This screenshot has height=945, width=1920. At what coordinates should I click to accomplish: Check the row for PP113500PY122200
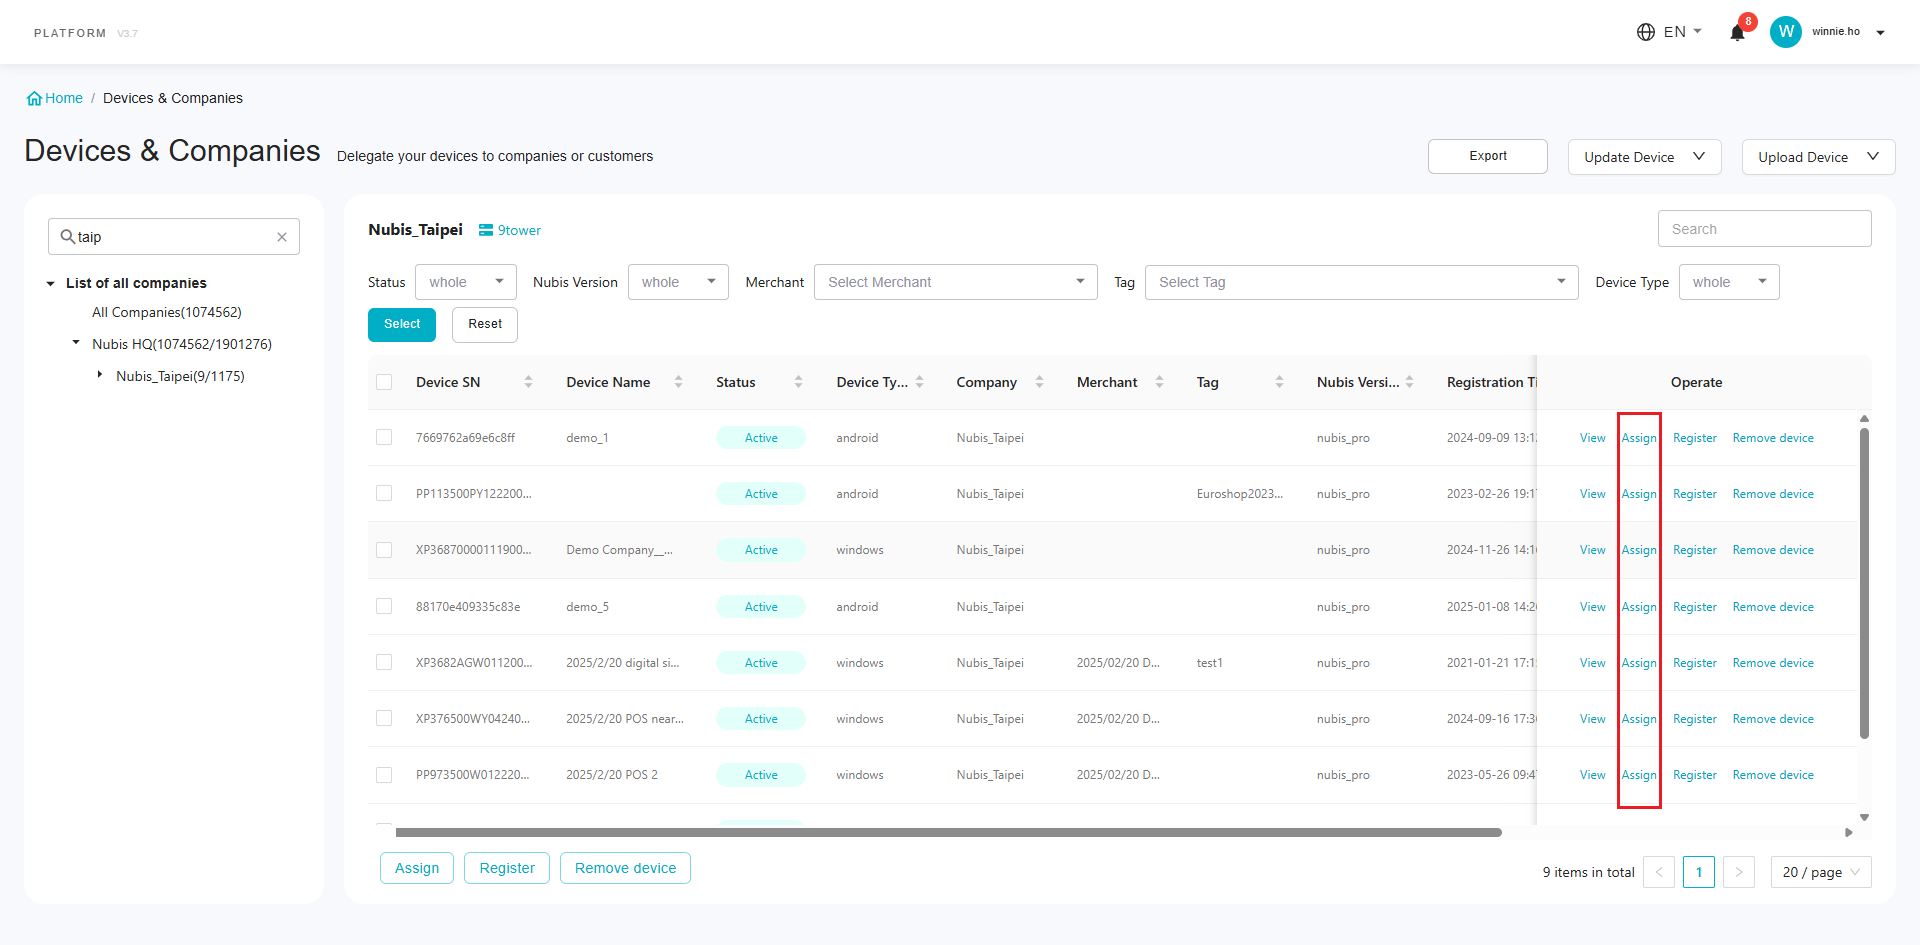pyautogui.click(x=384, y=493)
